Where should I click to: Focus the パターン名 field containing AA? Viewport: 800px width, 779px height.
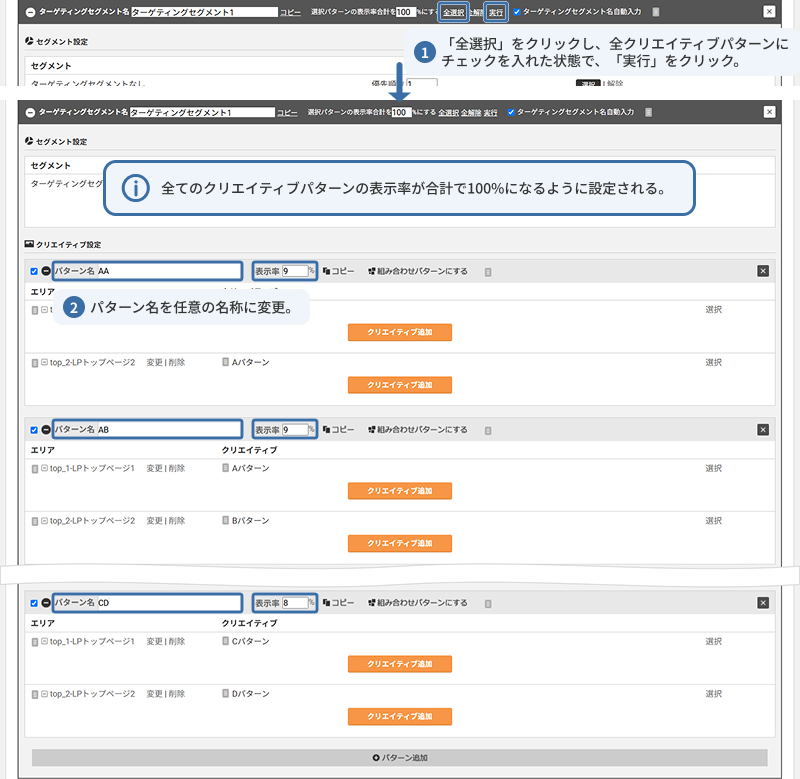(x=169, y=271)
